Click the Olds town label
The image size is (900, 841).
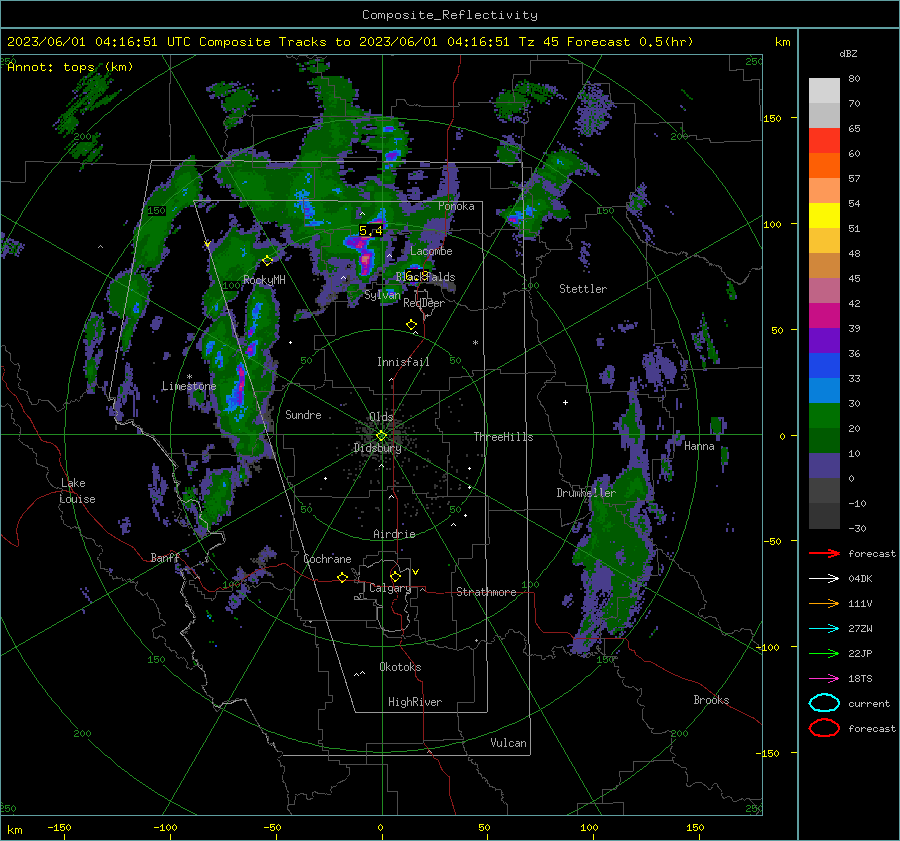tap(381, 417)
